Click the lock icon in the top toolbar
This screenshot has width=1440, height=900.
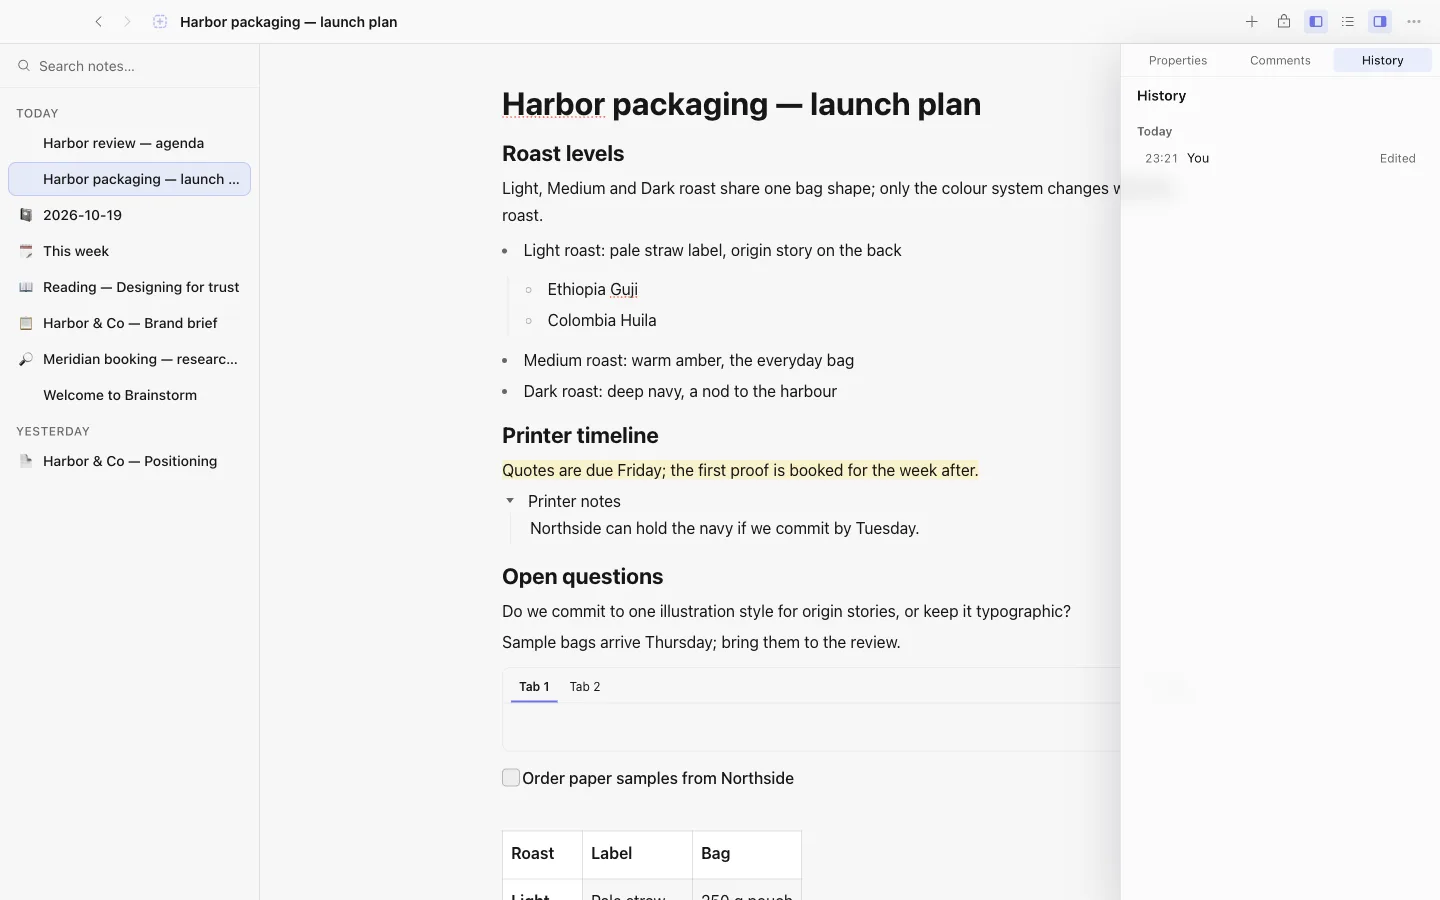1284,22
